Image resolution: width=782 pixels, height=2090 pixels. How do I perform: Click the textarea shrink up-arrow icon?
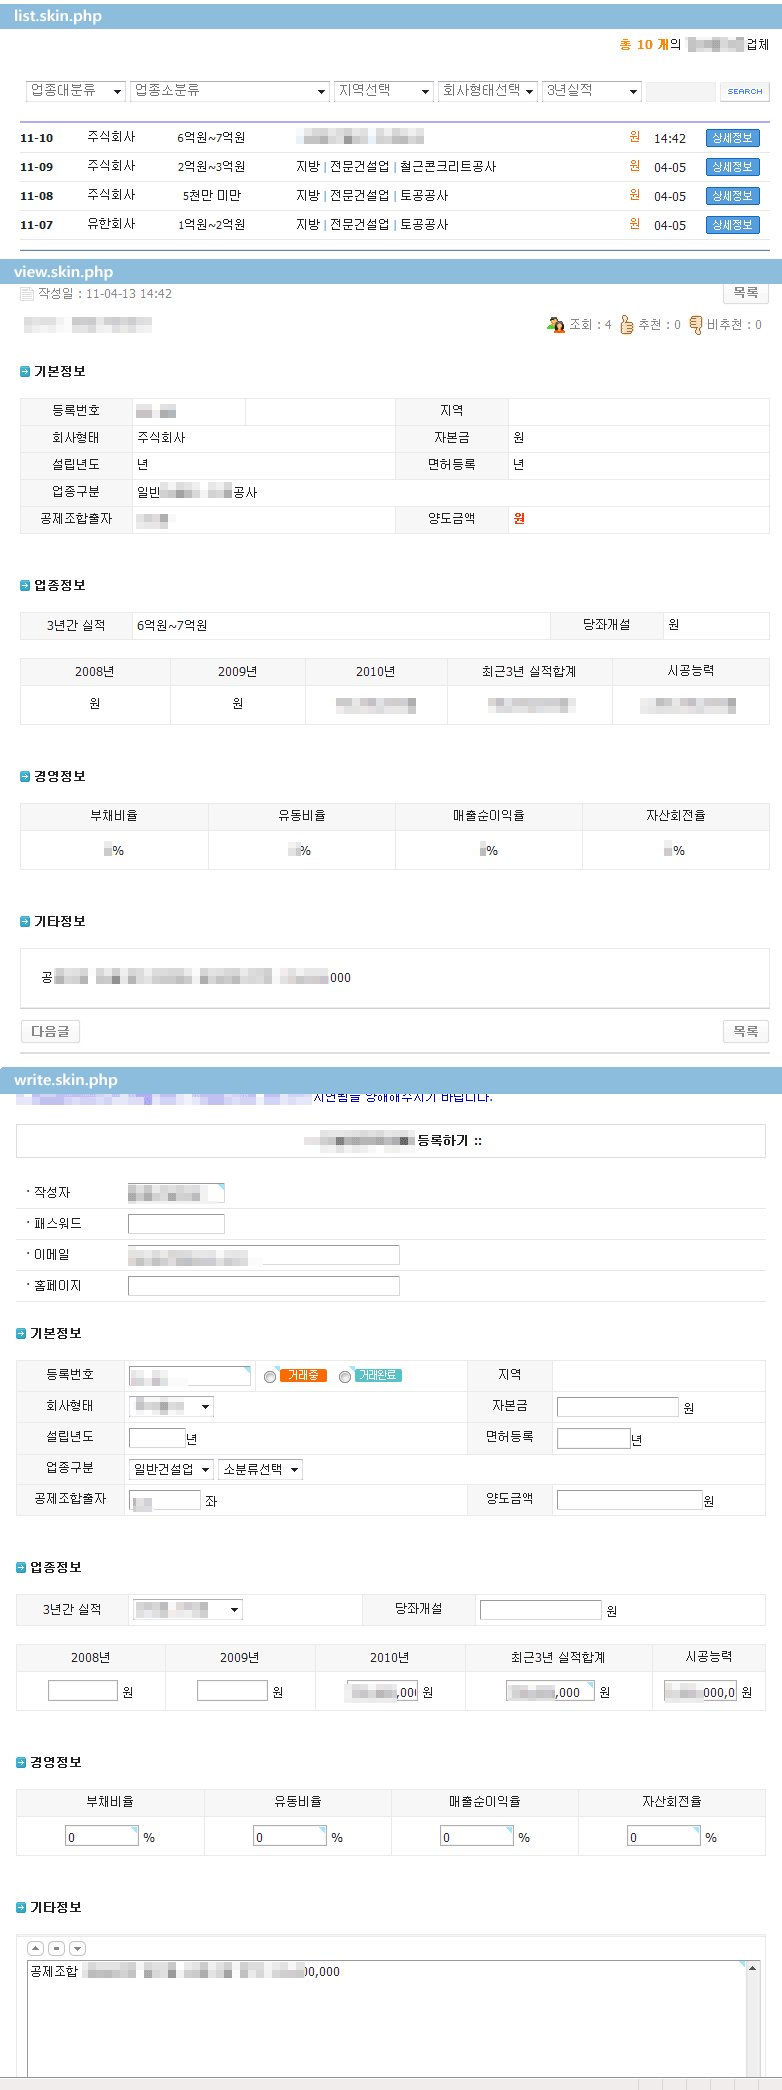[x=35, y=1947]
